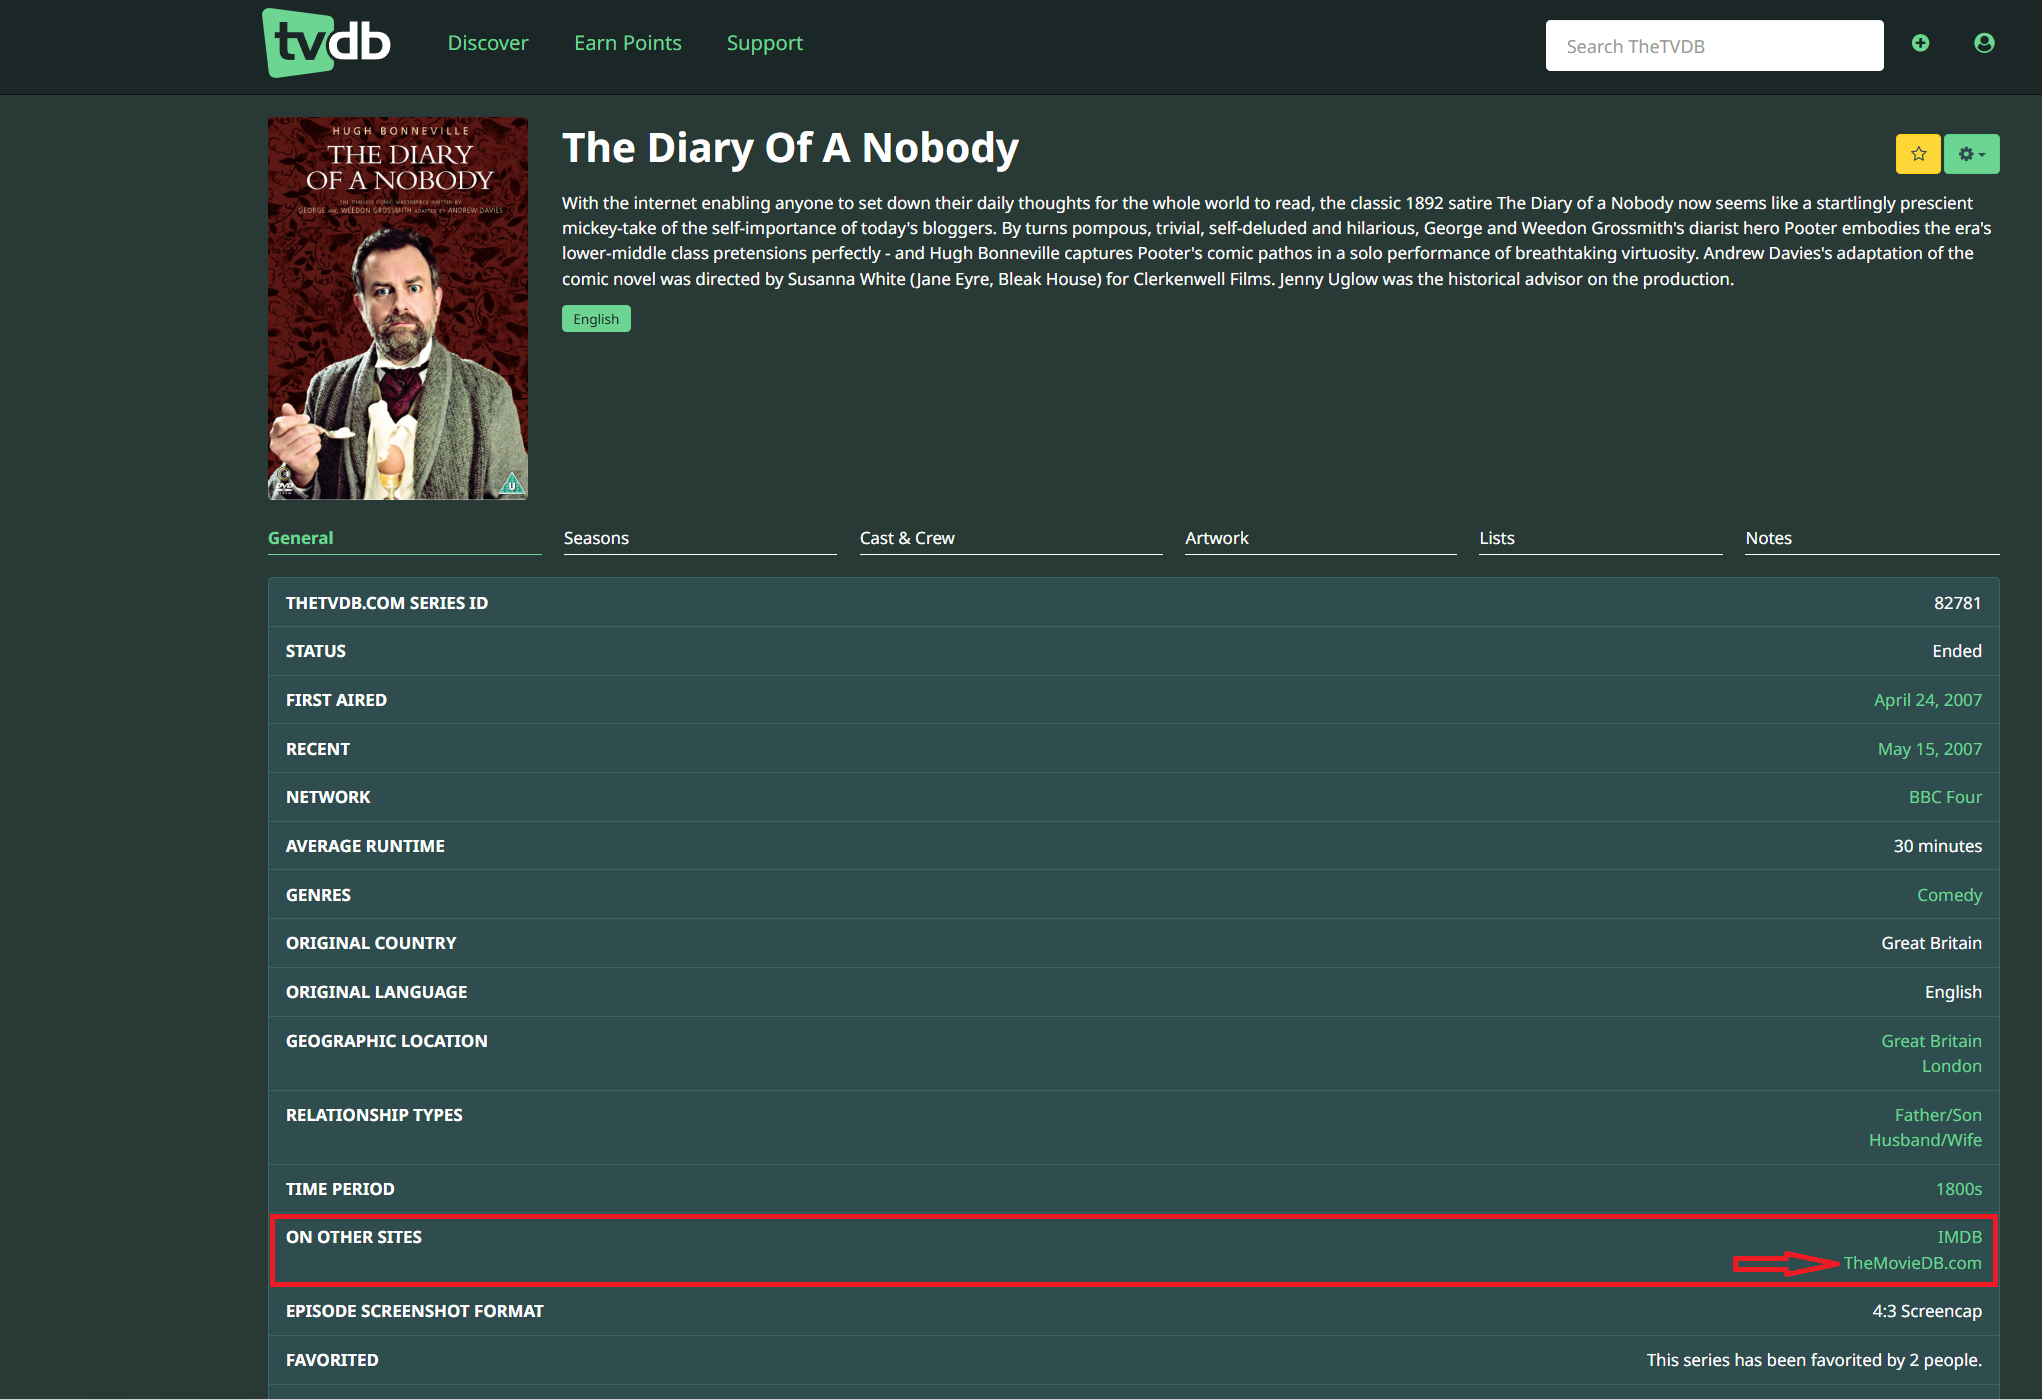Open the Earn Points menu item
Viewport: 2042px width, 1400px height.
pyautogui.click(x=628, y=43)
